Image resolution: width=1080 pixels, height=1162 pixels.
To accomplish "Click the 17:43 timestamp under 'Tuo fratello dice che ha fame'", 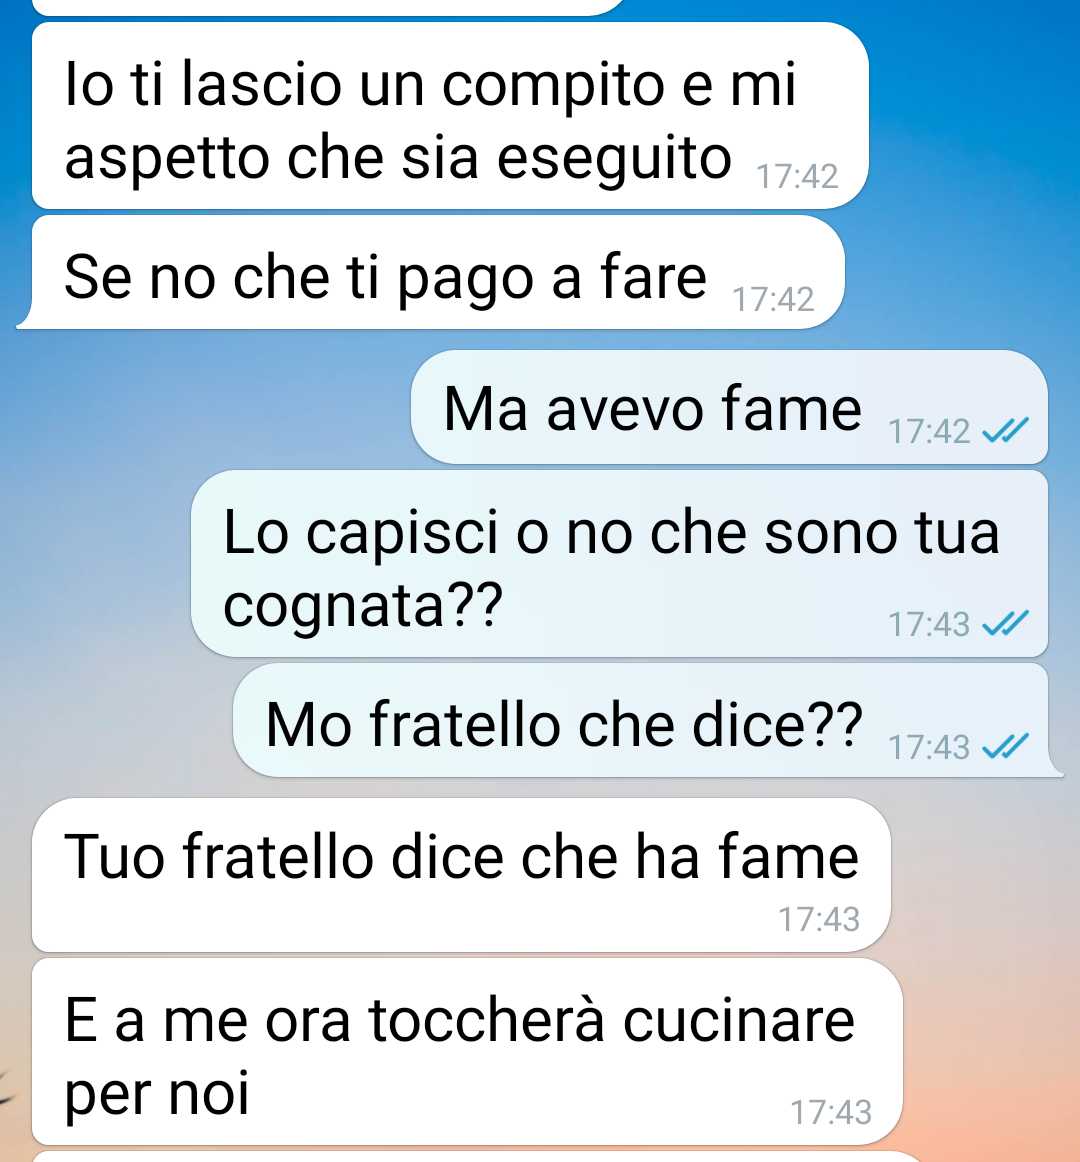I will click(x=819, y=920).
